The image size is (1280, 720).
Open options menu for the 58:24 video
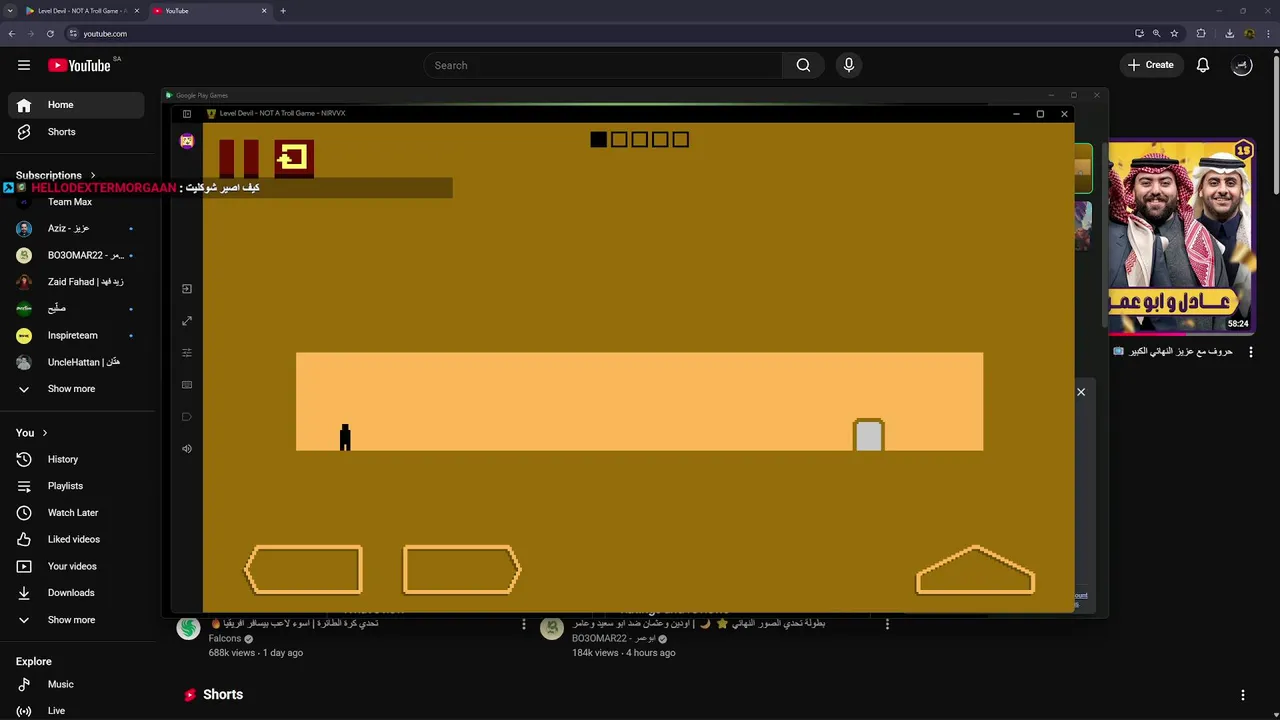click(x=1250, y=352)
